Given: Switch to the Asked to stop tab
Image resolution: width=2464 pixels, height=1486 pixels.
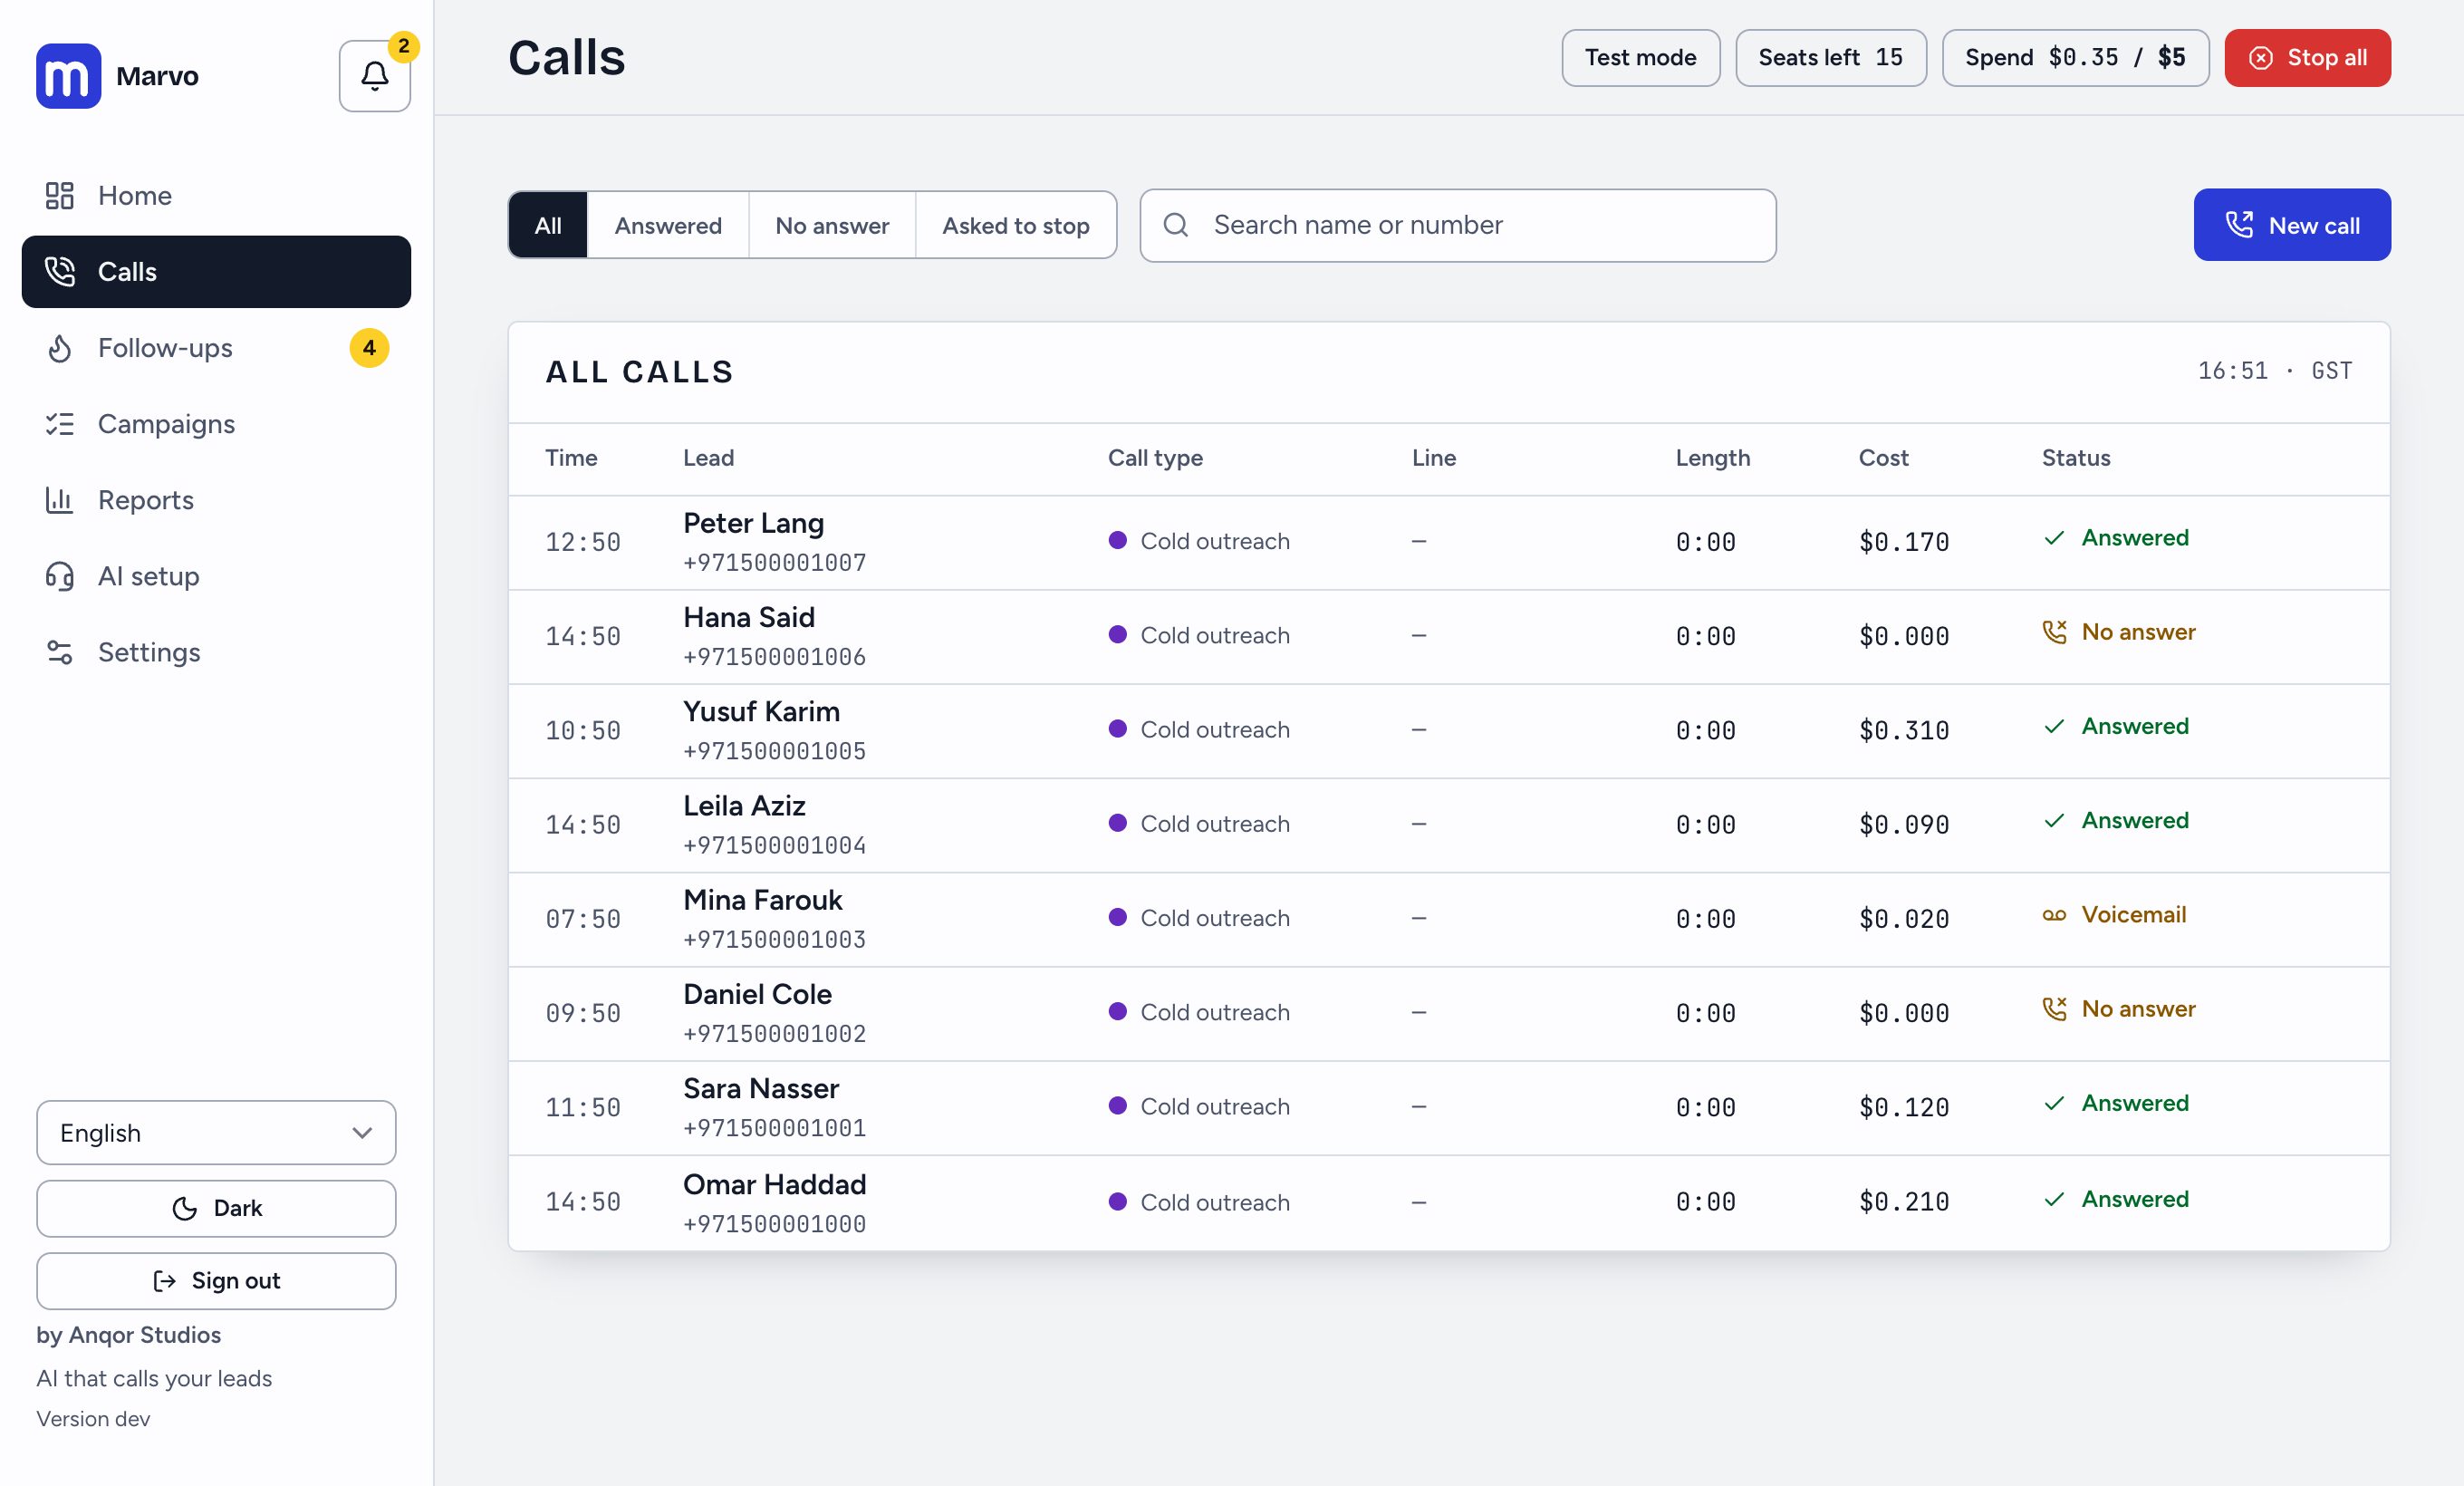Looking at the screenshot, I should 1016,225.
